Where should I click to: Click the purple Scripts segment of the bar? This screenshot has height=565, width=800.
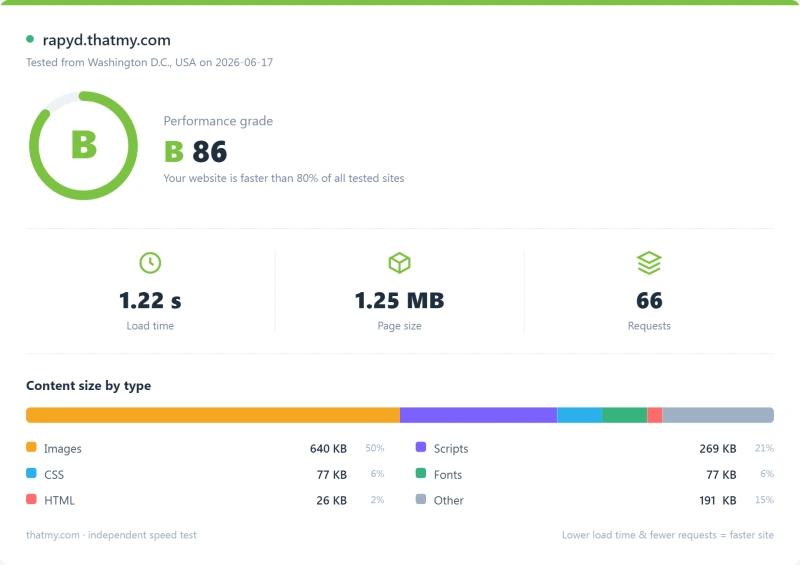click(479, 415)
